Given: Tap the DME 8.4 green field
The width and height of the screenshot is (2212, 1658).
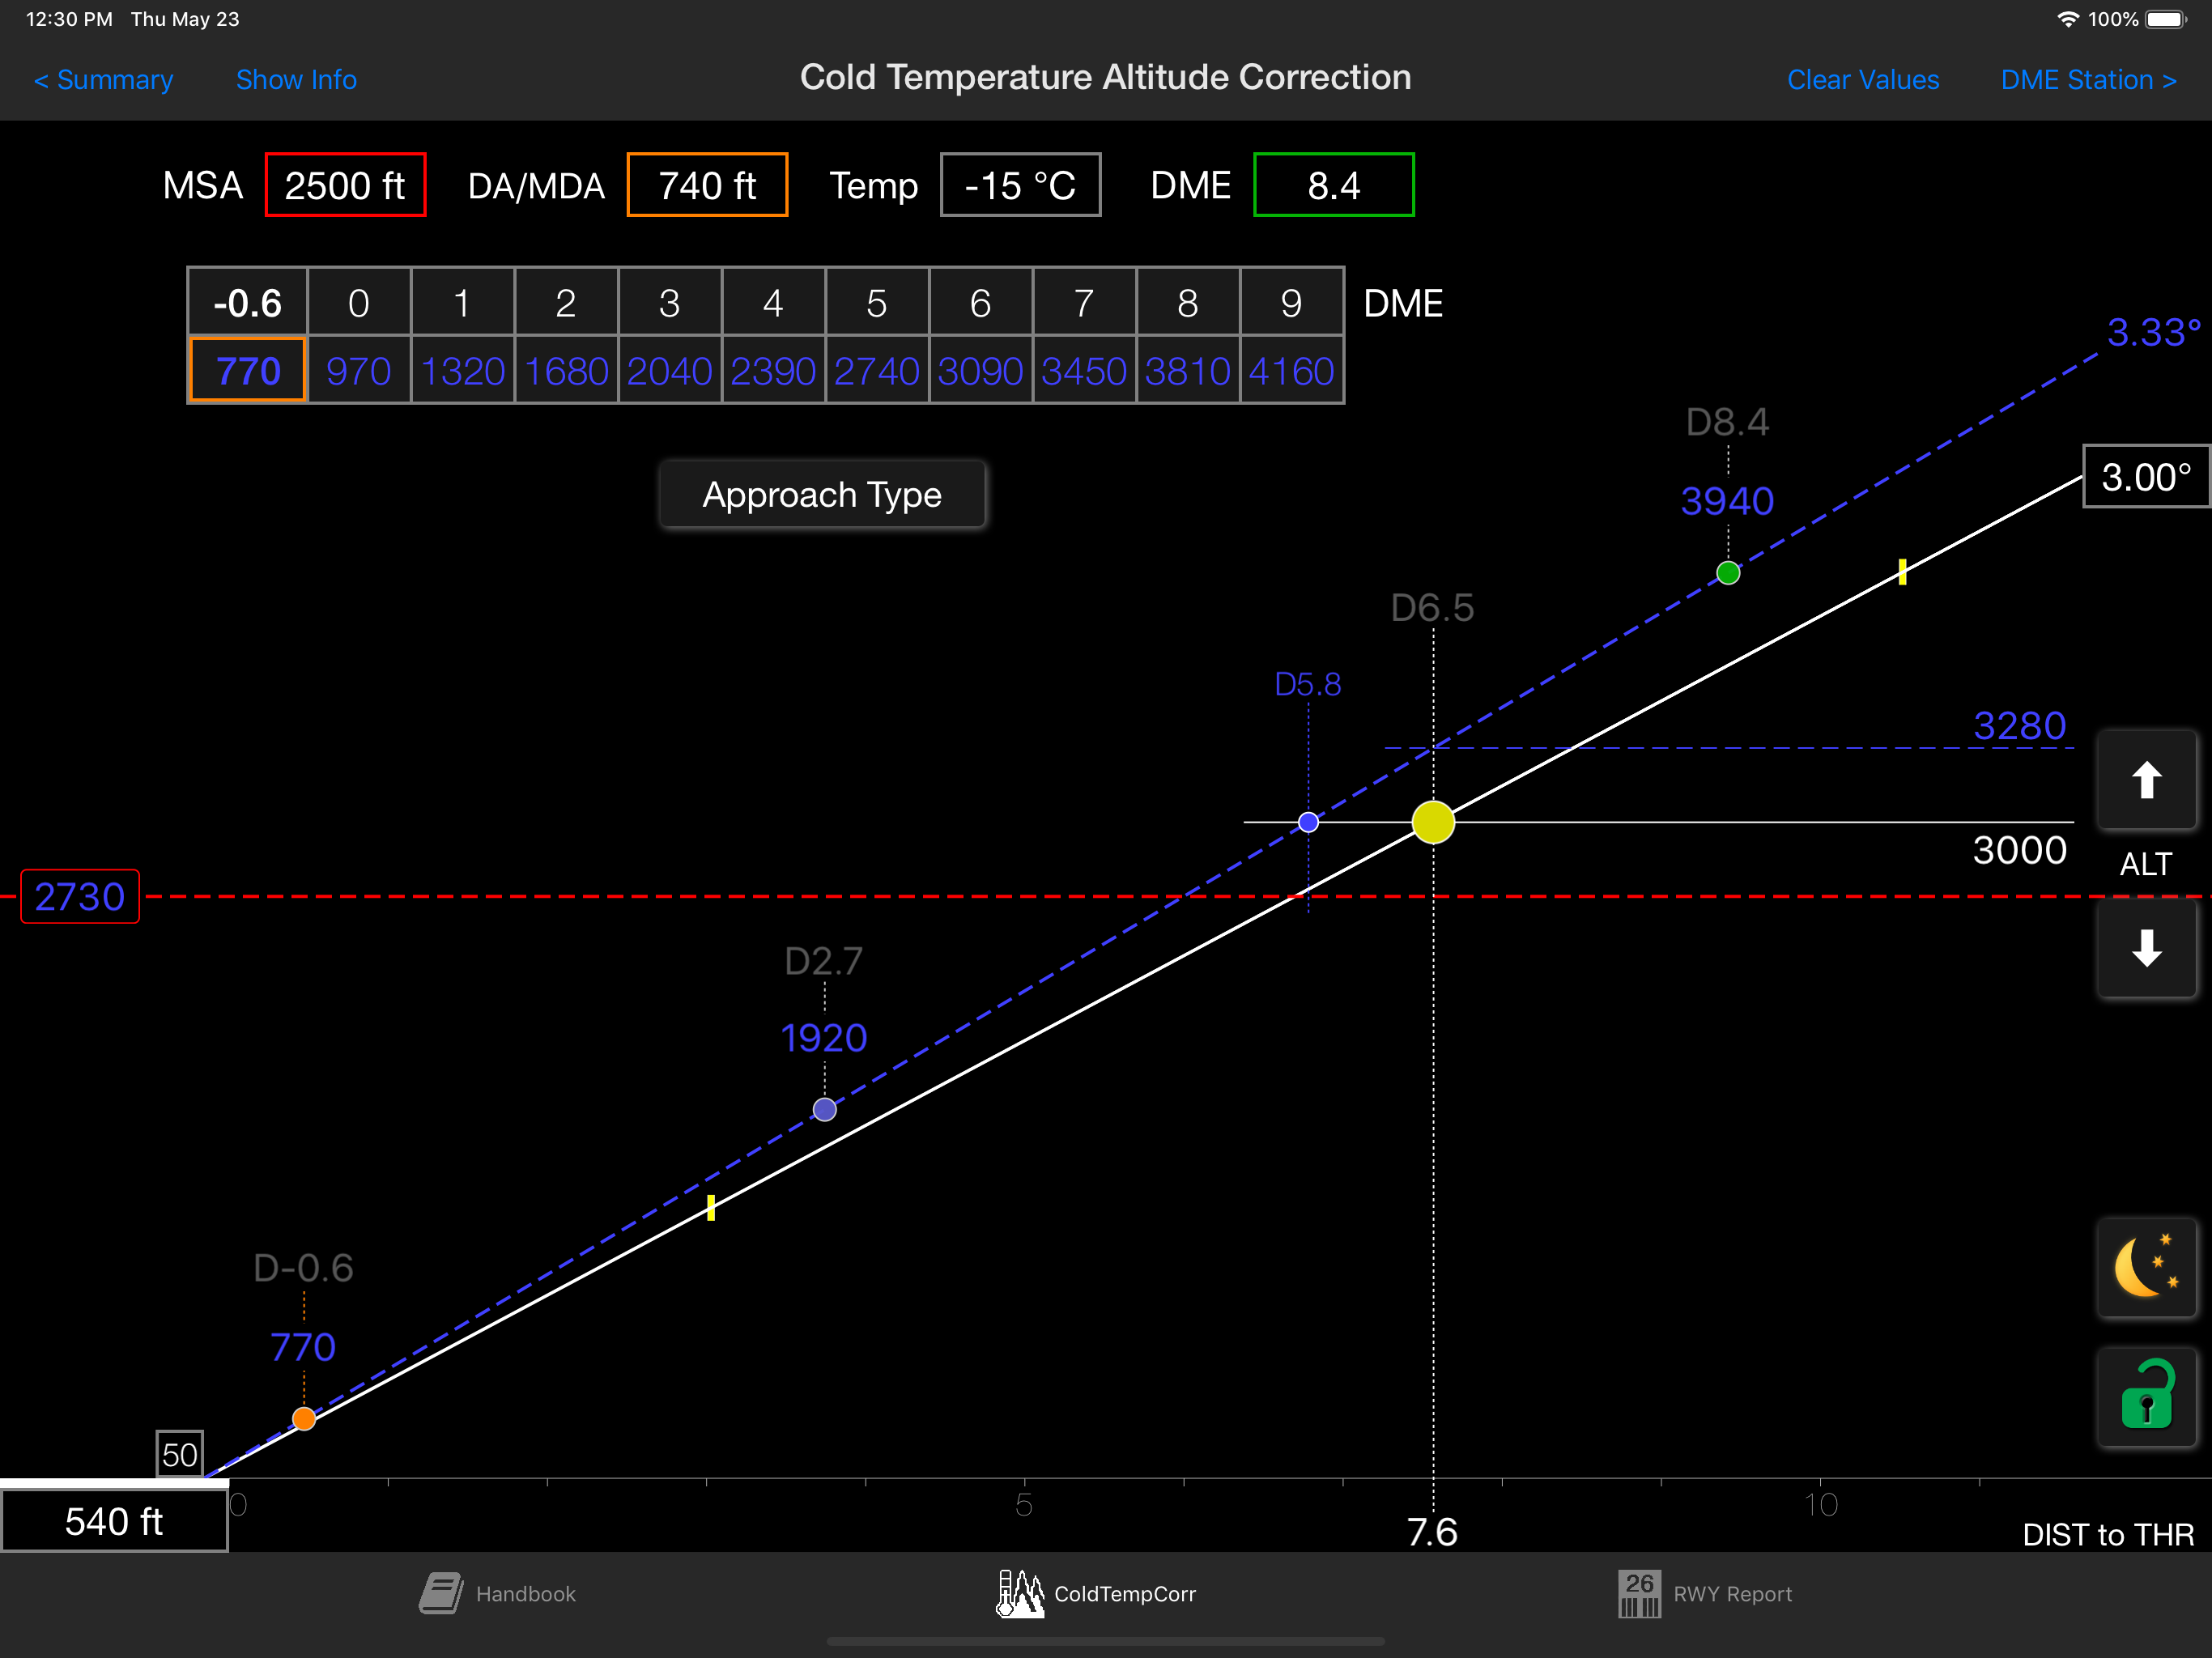Looking at the screenshot, I should click(x=1333, y=186).
